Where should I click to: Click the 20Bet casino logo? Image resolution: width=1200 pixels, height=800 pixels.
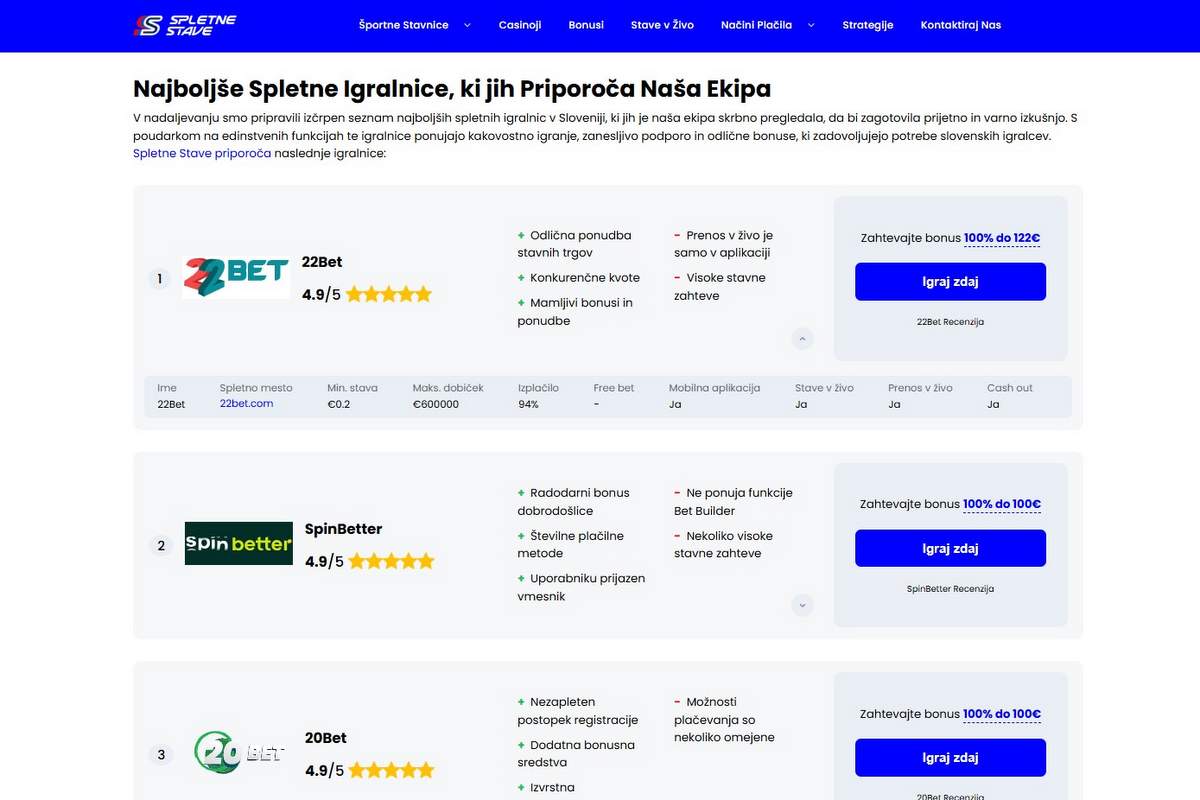coord(239,753)
